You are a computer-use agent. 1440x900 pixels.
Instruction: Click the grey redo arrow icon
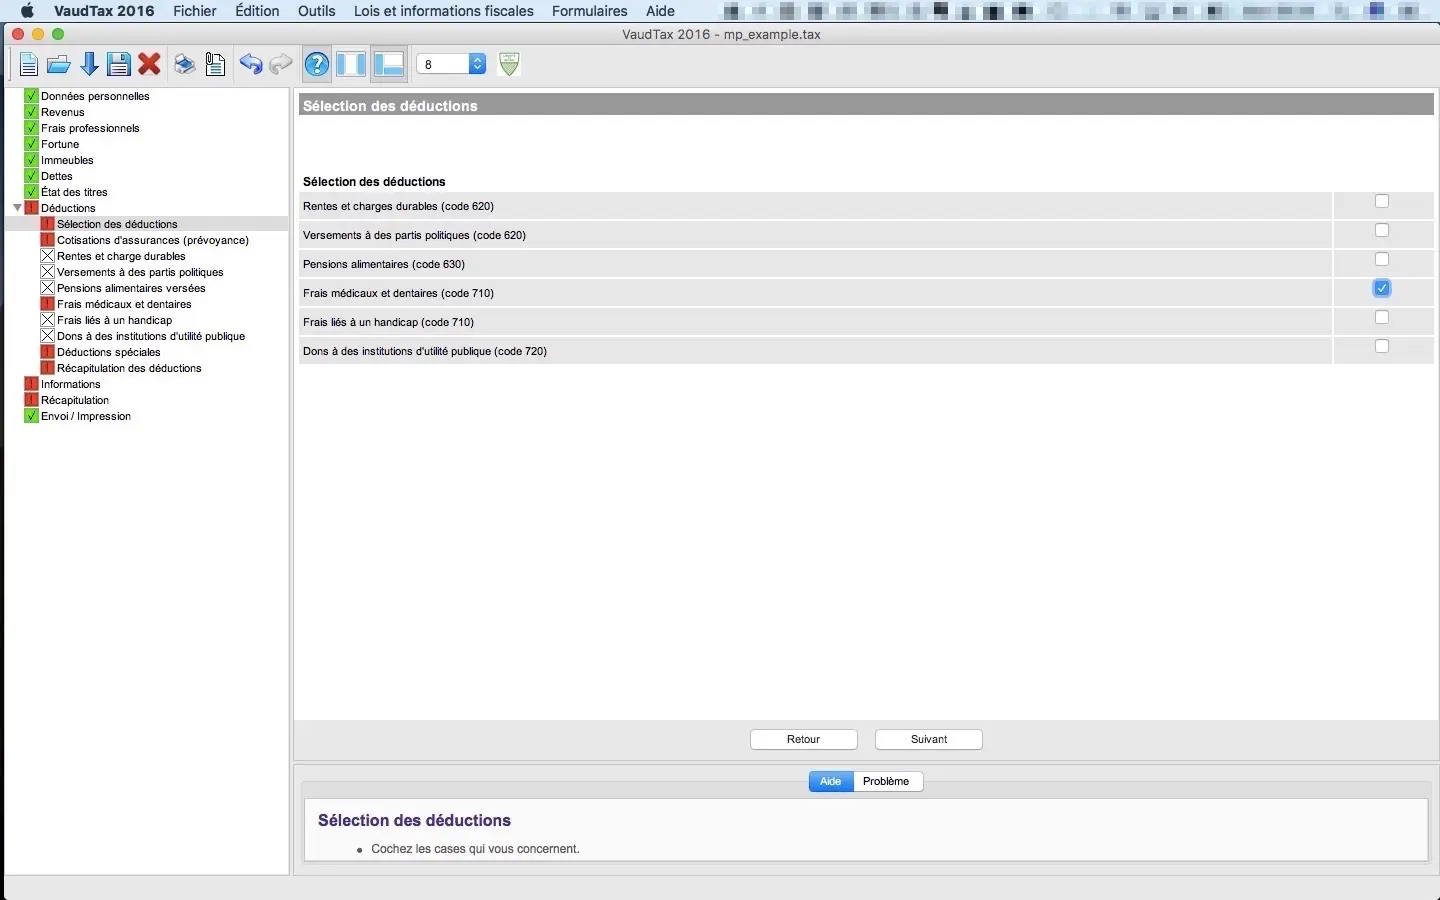tap(281, 65)
